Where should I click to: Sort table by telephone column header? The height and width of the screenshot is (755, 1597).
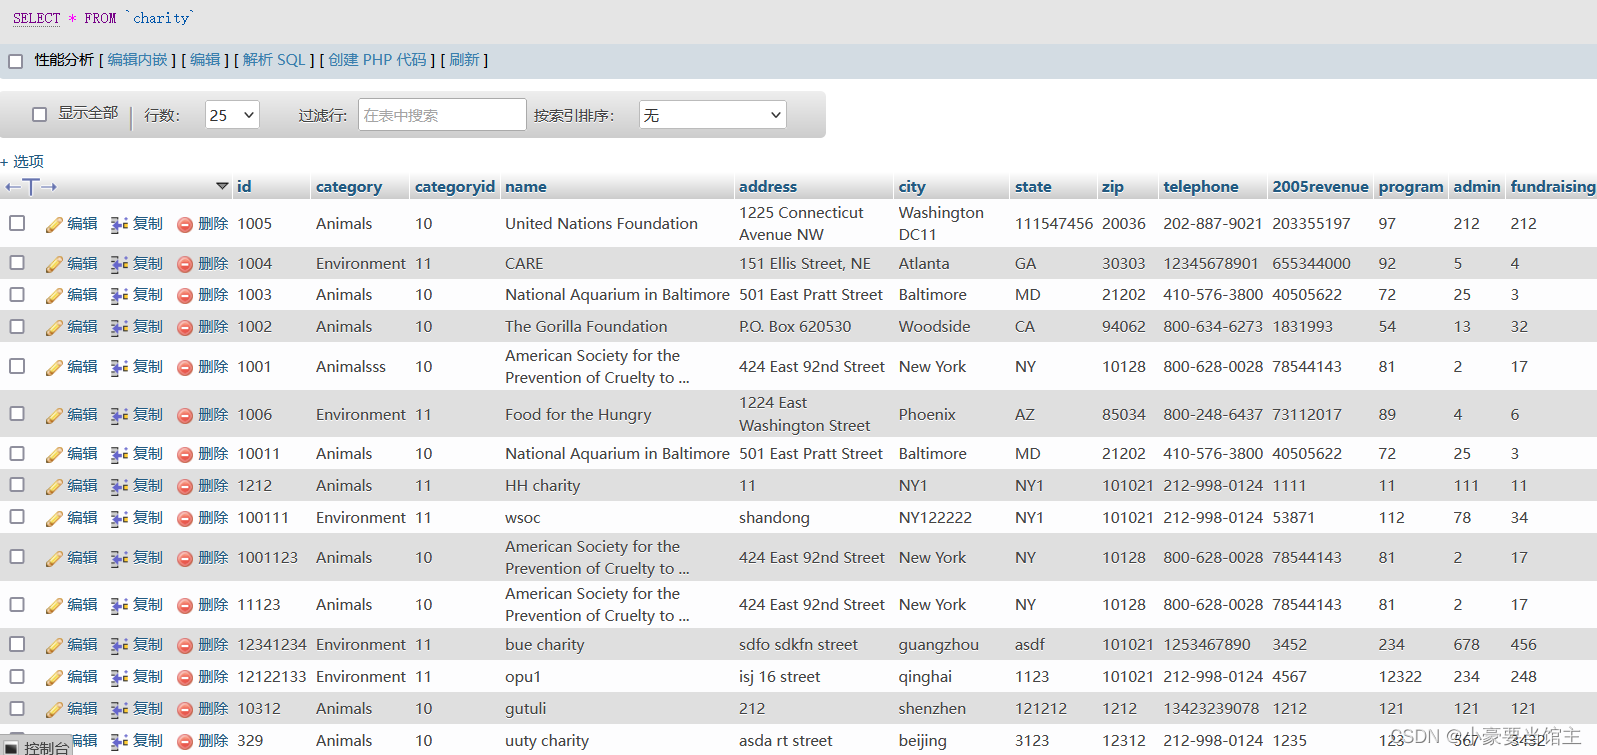[x=1200, y=186]
